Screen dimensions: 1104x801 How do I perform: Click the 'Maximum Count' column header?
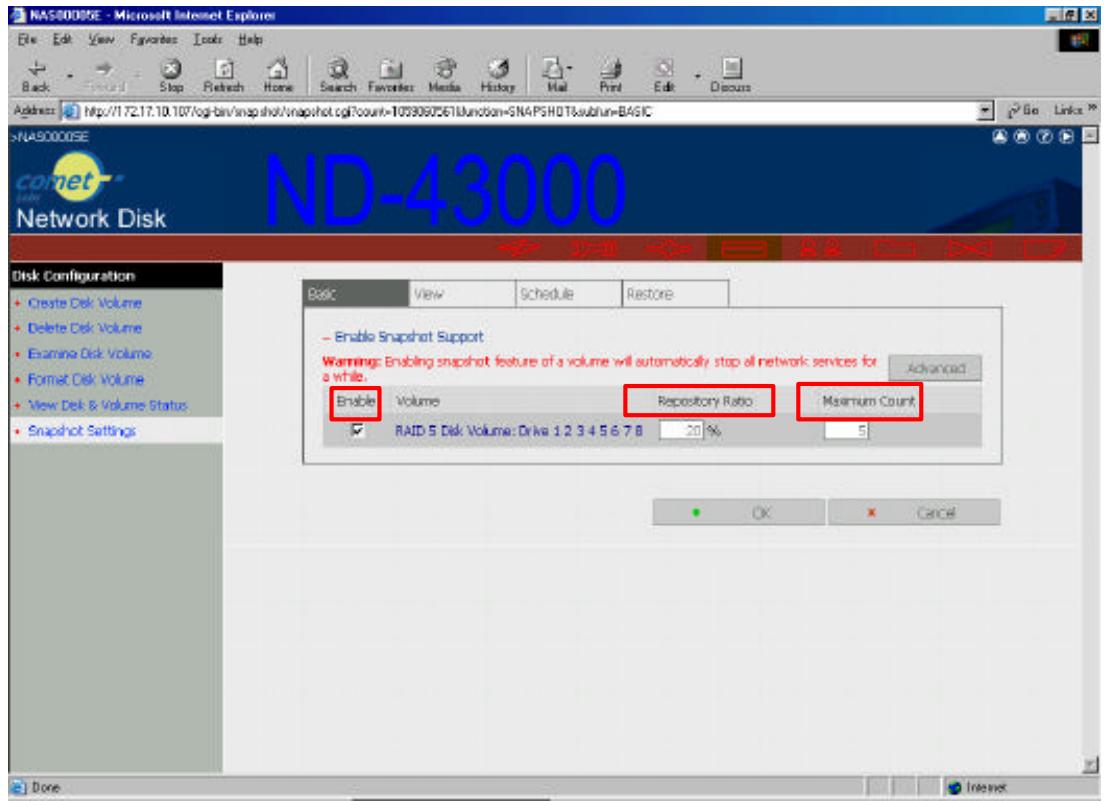point(868,401)
